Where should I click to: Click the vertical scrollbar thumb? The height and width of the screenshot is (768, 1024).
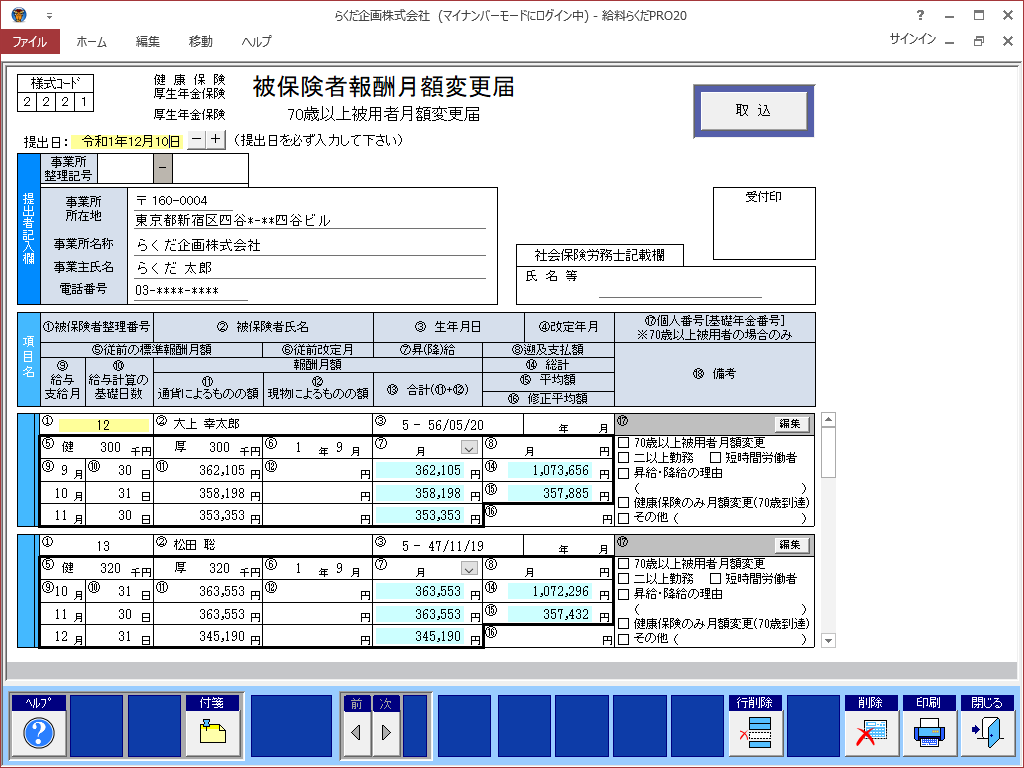(828, 452)
